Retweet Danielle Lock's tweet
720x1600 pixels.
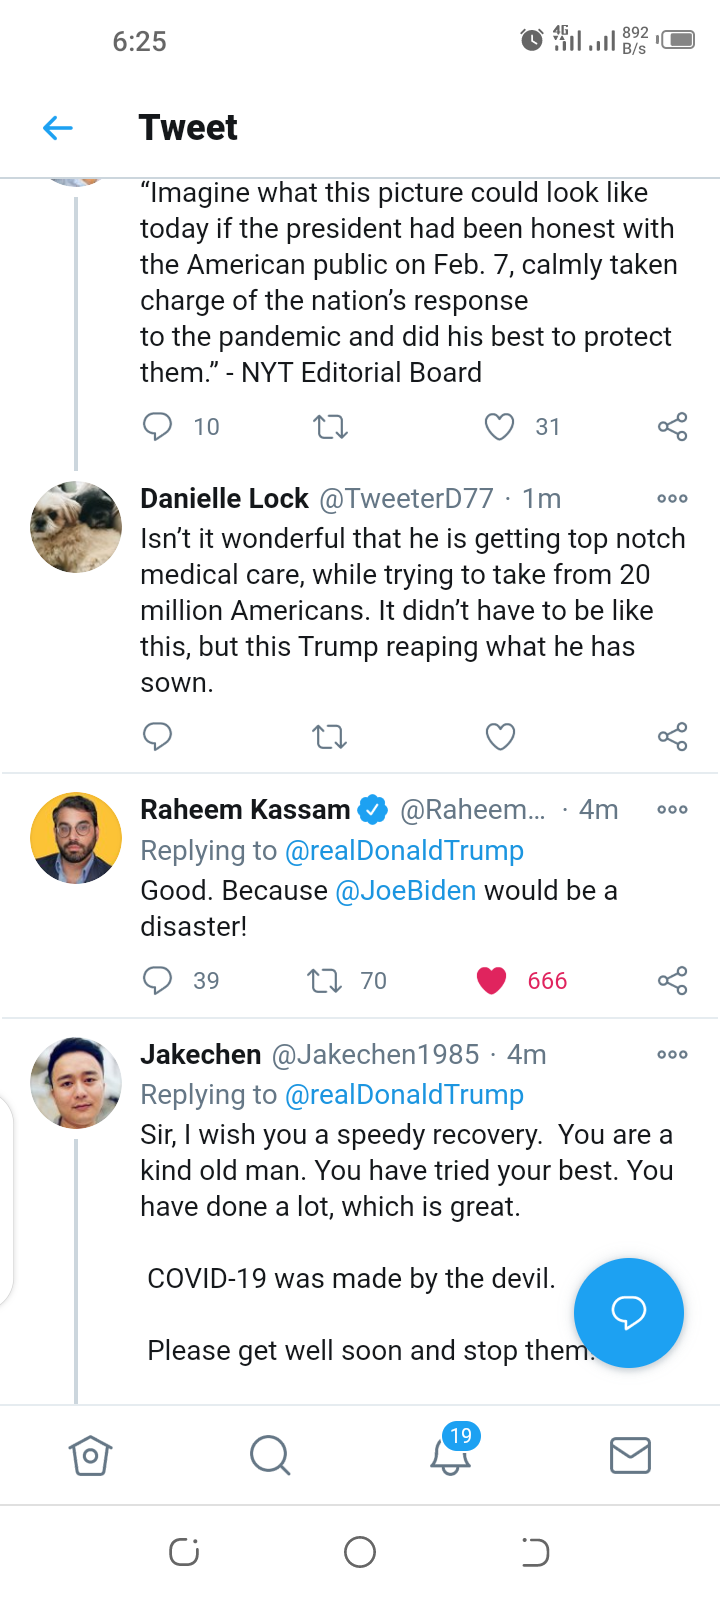pos(329,737)
